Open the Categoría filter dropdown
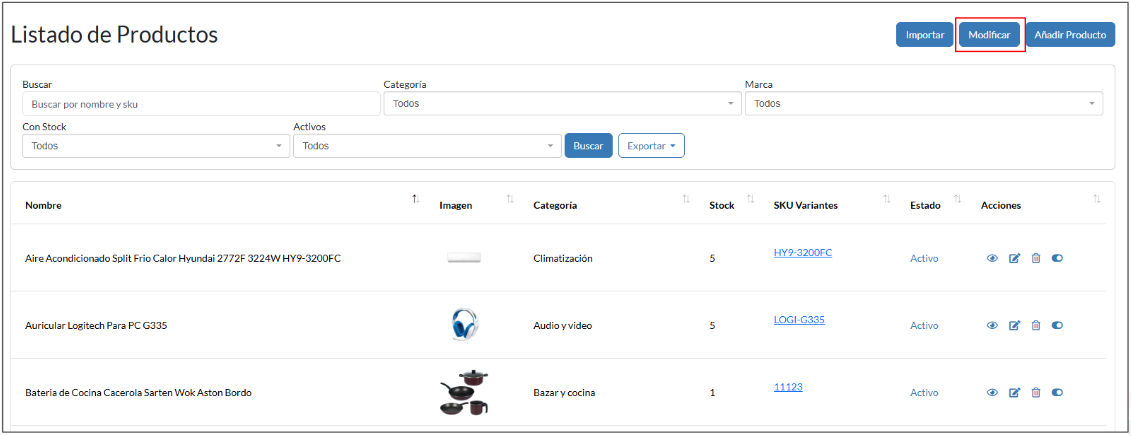Screen dimensions: 1131x436 click(x=562, y=104)
